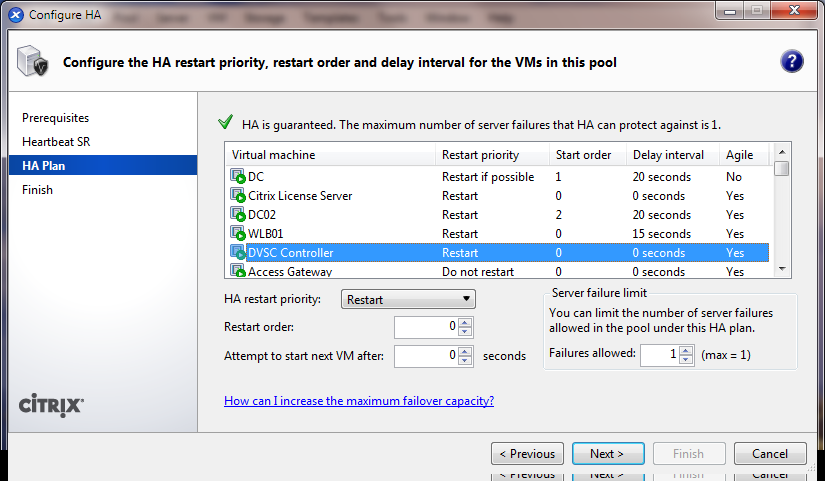Sort by the Restart priority column header
The height and width of the screenshot is (481, 825).
tap(480, 155)
